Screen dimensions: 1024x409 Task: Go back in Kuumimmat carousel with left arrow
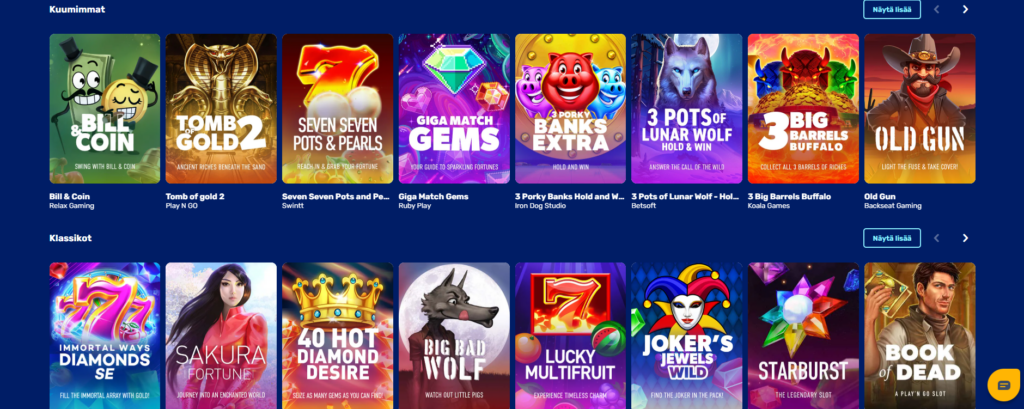coord(936,9)
